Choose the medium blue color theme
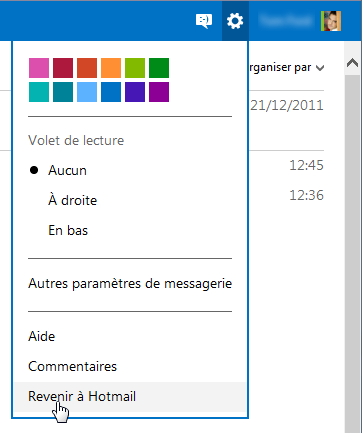 coord(111,92)
